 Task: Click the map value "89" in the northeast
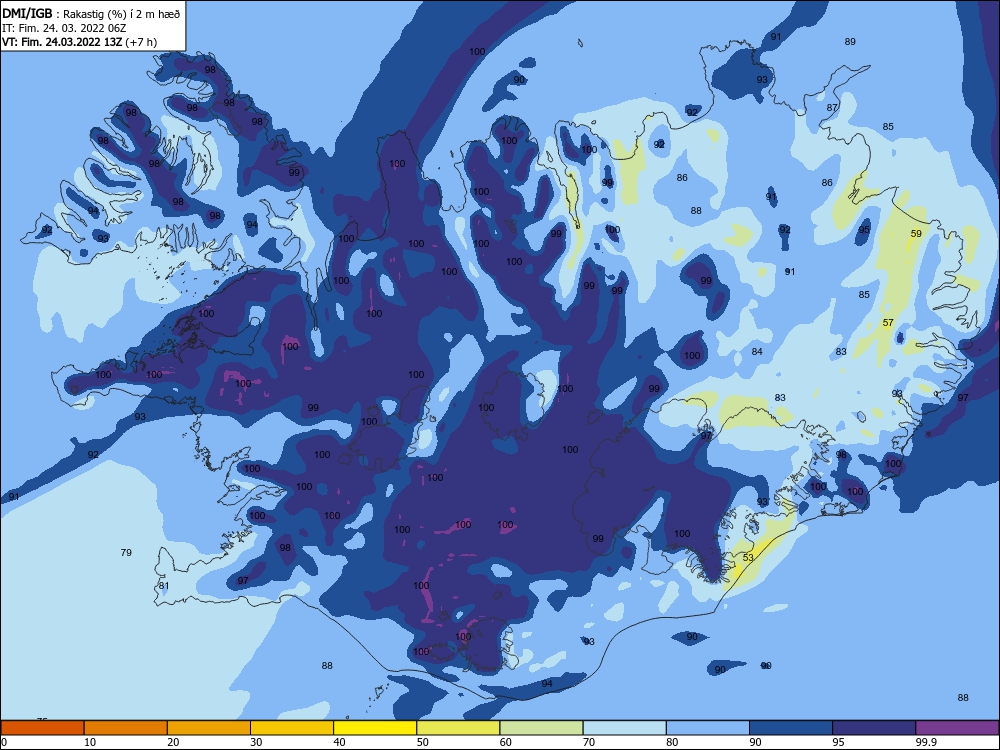[850, 41]
